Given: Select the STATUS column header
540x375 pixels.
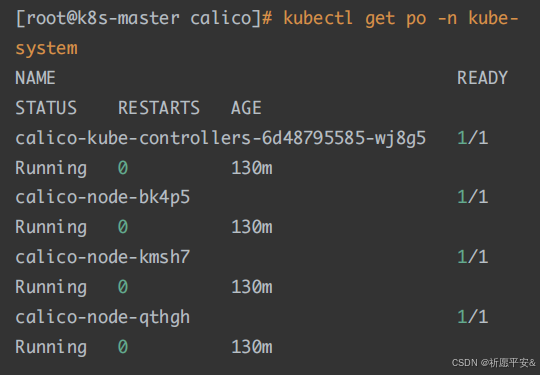Looking at the screenshot, I should (46, 108).
